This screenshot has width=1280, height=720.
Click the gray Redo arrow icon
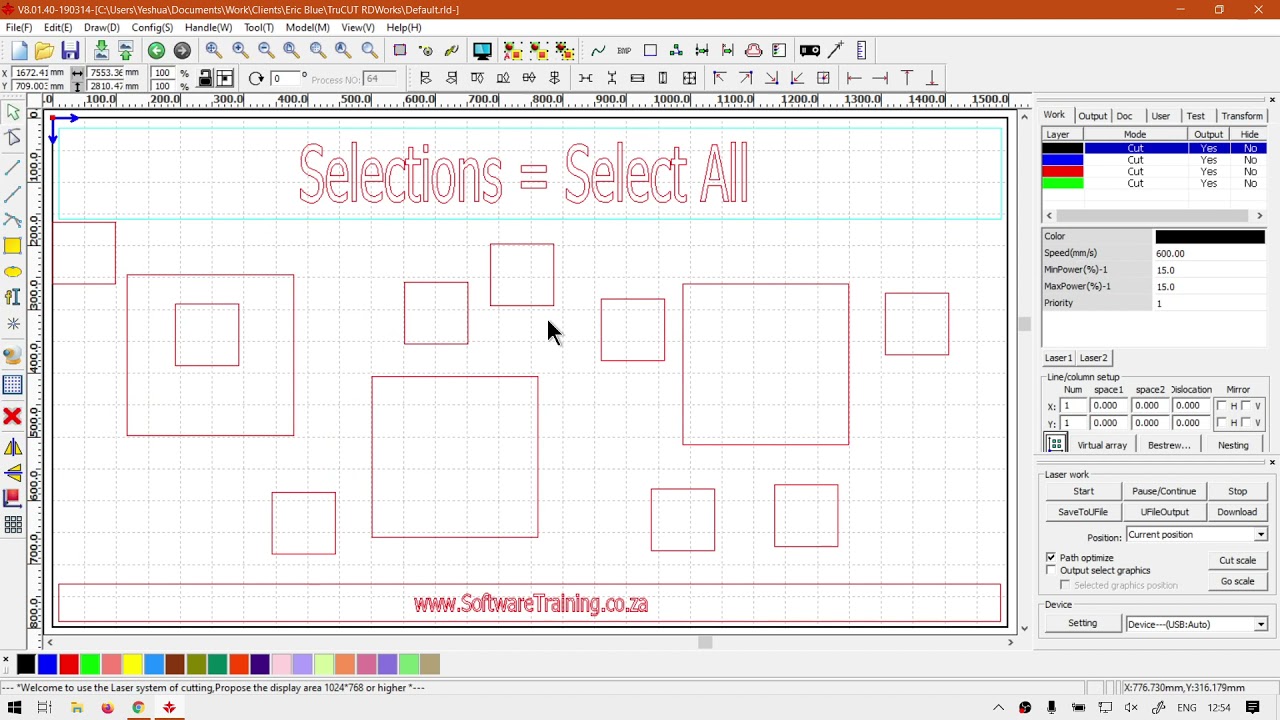click(182, 51)
